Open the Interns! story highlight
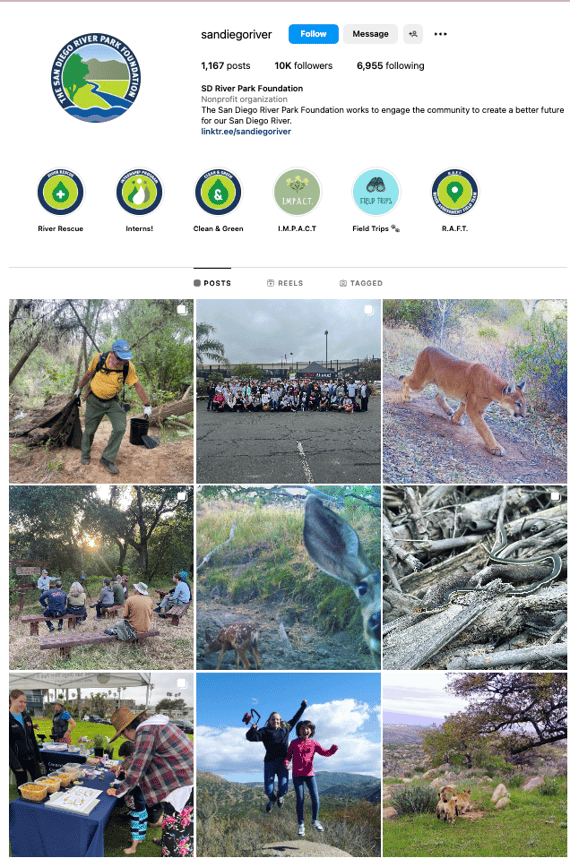Image resolution: width=570 pixels, height=858 pixels. point(139,192)
